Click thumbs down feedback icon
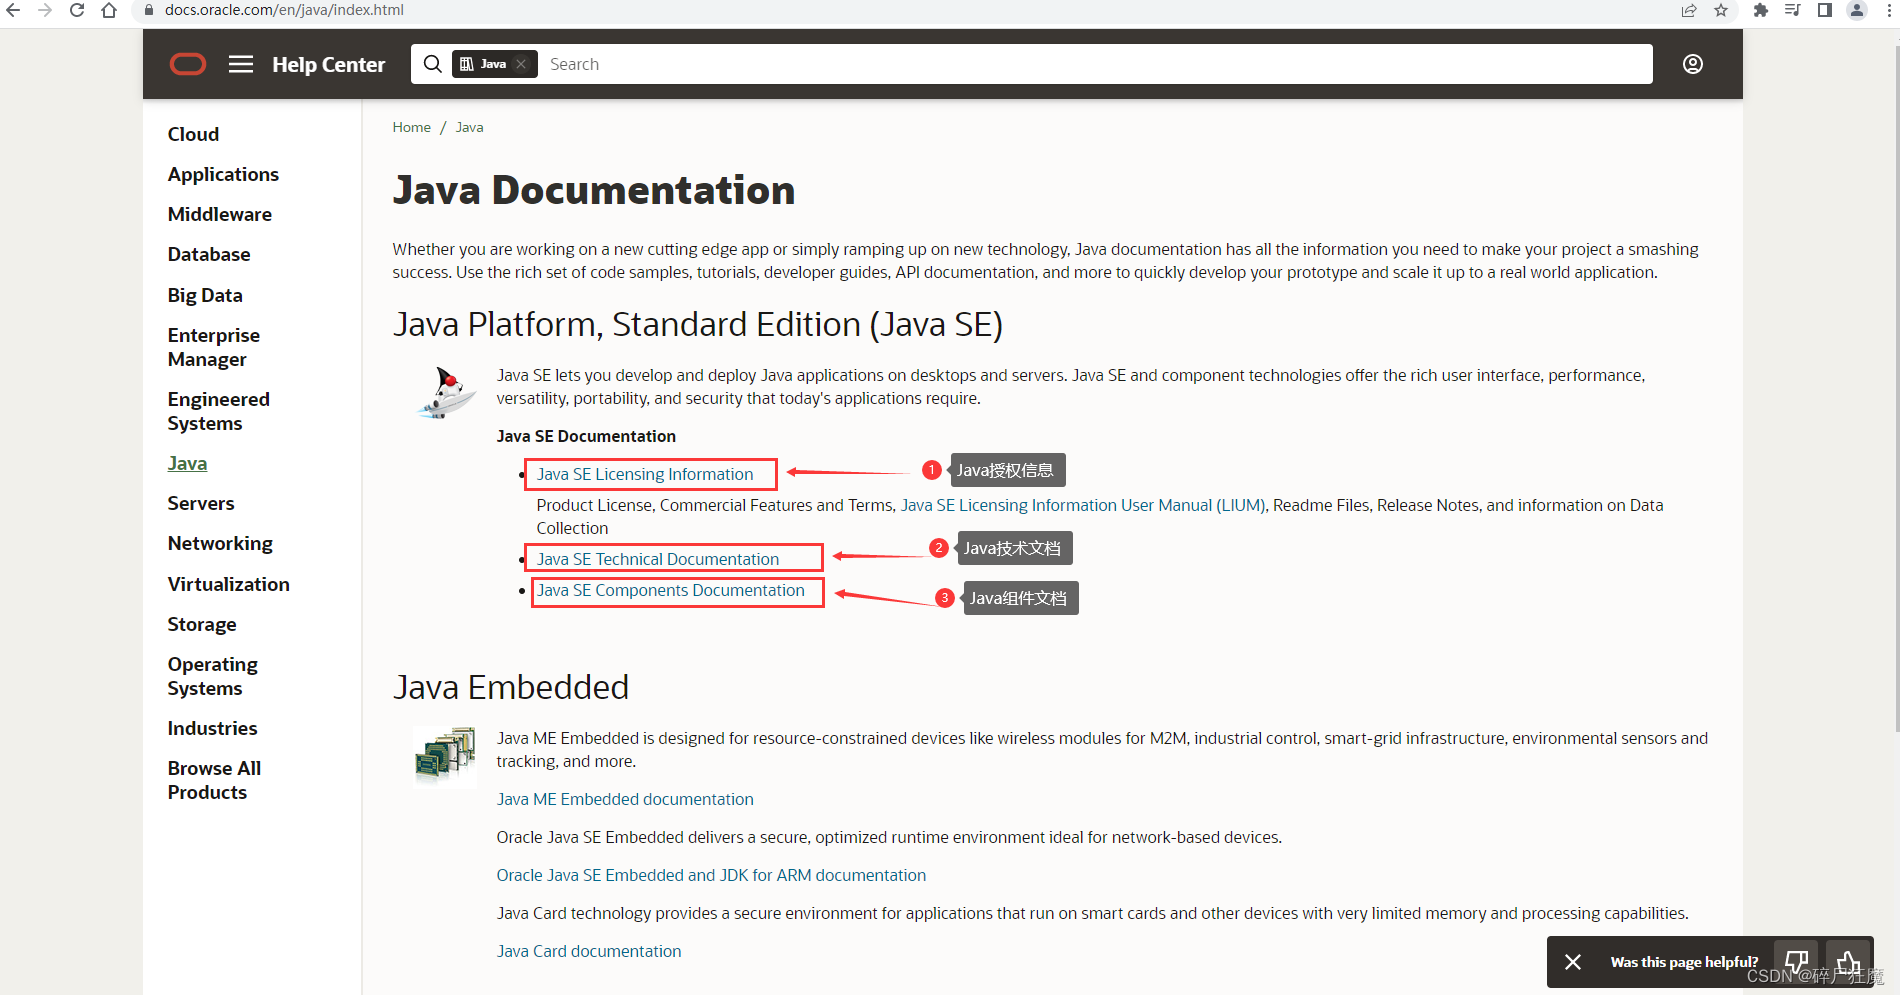This screenshot has height=995, width=1900. point(1797,962)
